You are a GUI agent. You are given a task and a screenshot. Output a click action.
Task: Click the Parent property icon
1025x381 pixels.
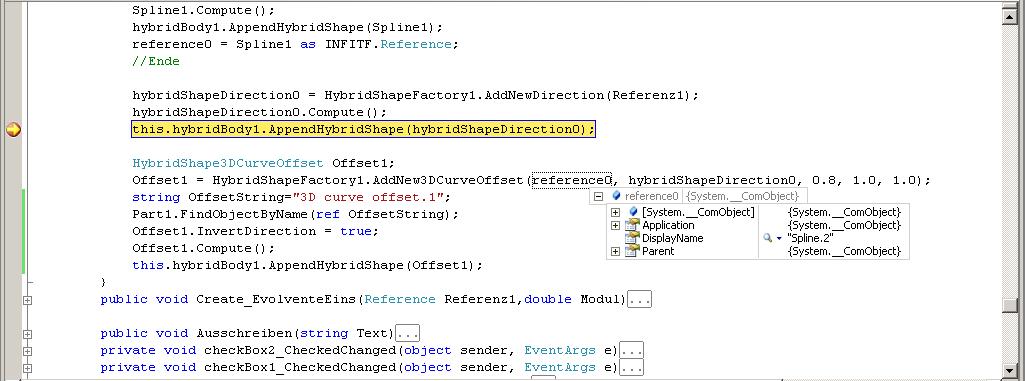(631, 252)
